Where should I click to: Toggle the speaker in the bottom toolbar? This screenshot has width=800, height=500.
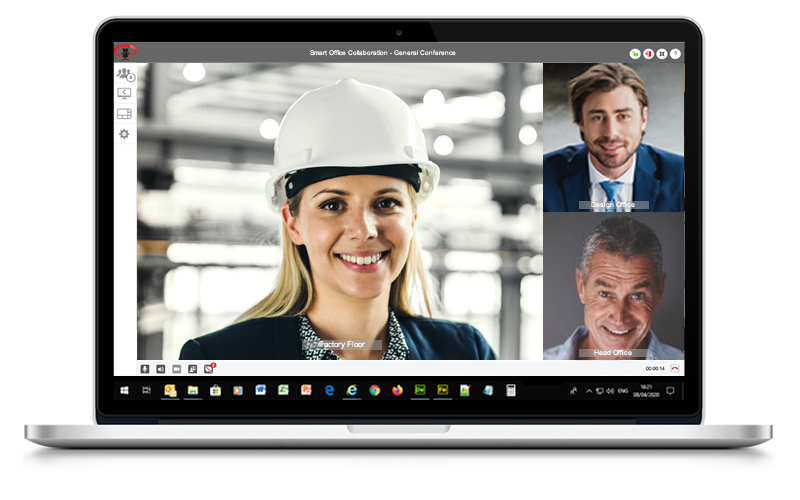161,368
